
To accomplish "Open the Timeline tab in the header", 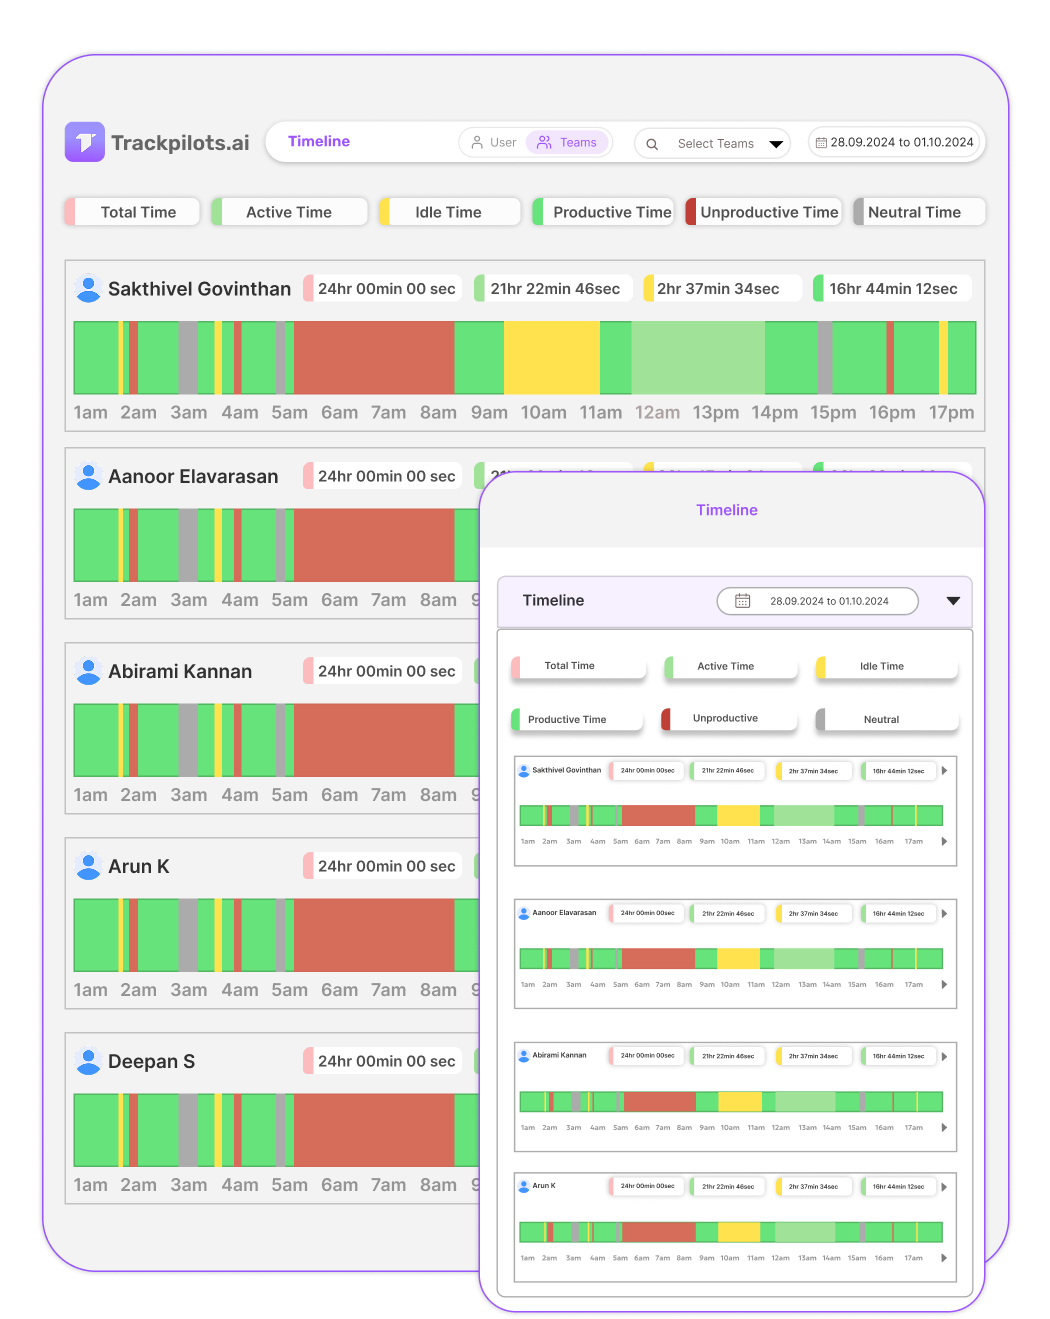I will pyautogui.click(x=319, y=142).
